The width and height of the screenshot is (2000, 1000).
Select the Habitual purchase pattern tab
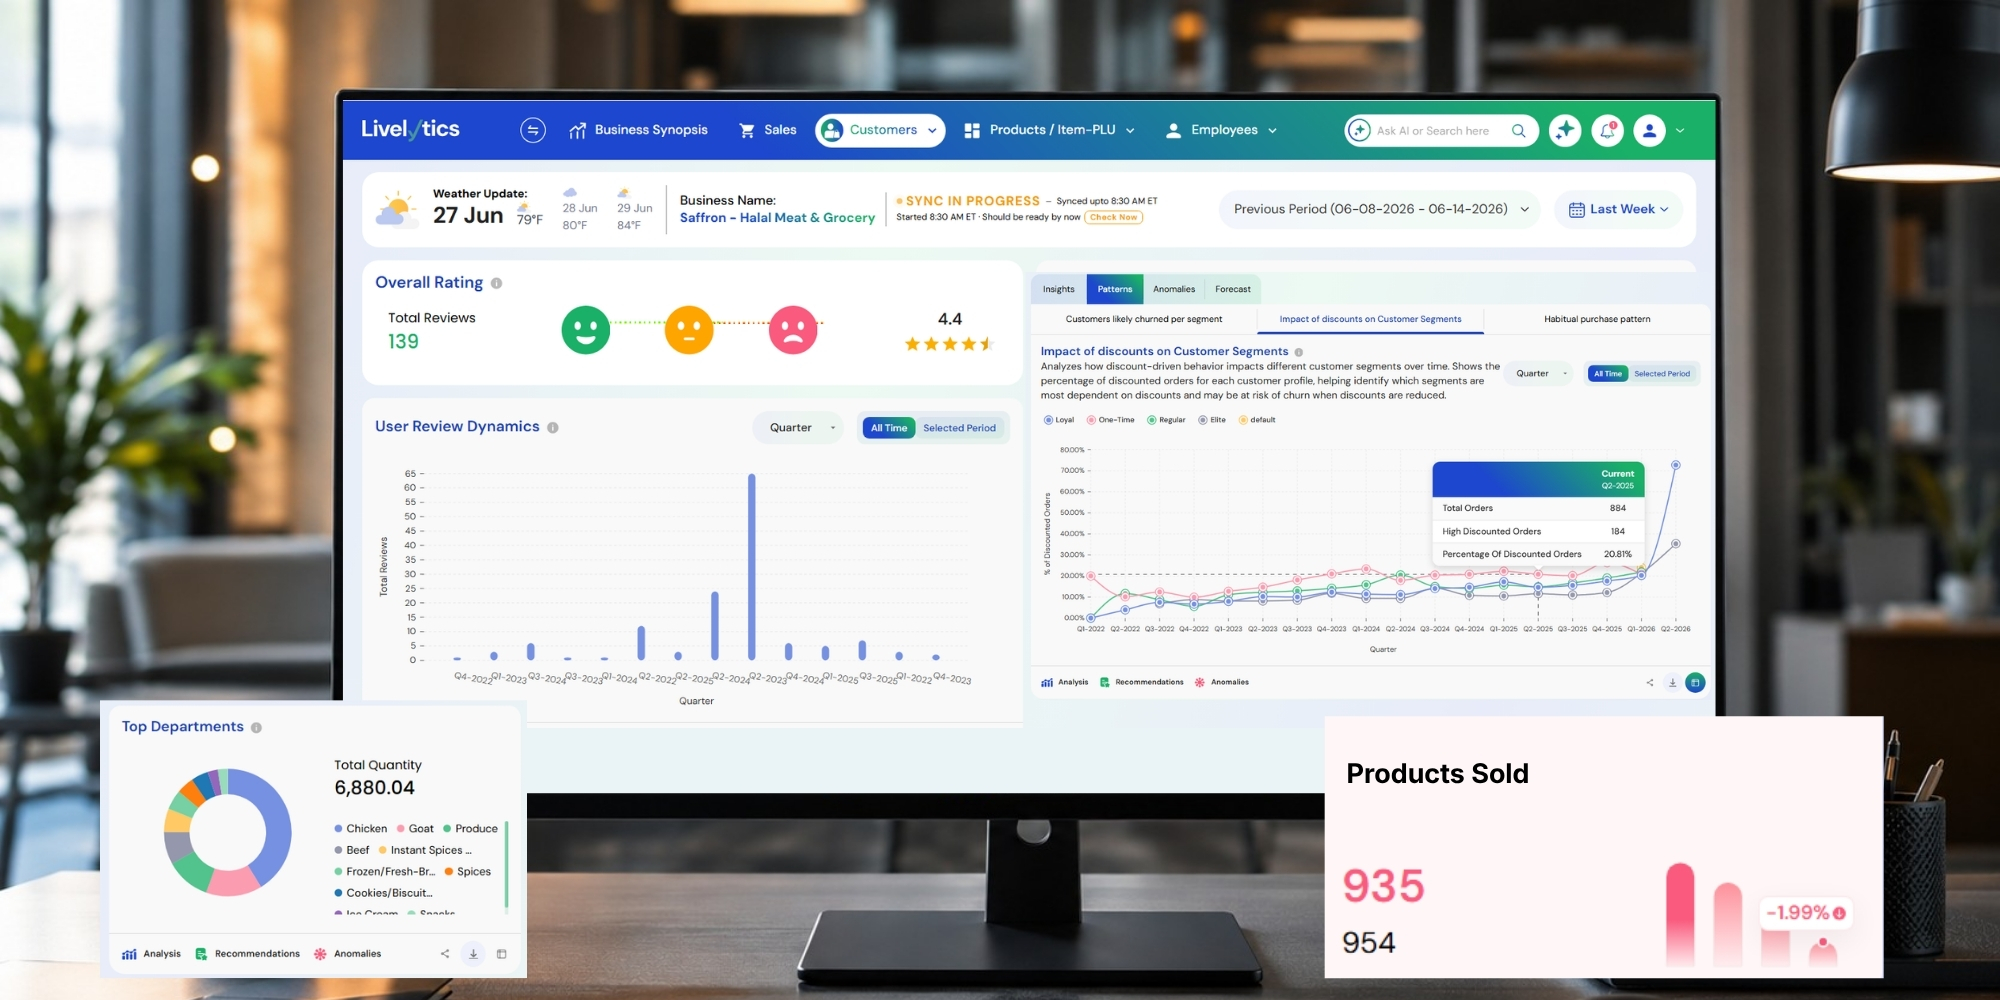point(1597,319)
